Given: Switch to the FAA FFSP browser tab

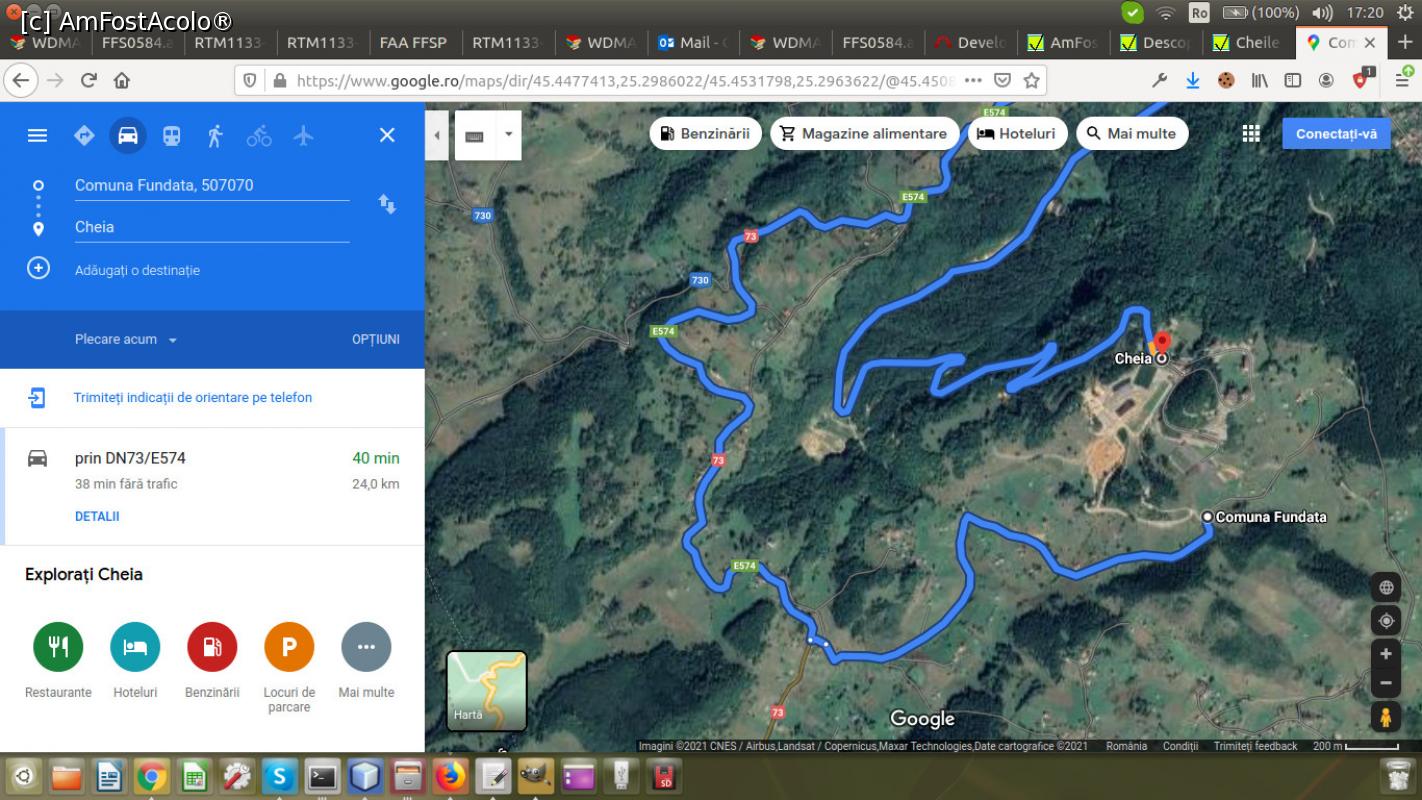Looking at the screenshot, I should [x=413, y=42].
